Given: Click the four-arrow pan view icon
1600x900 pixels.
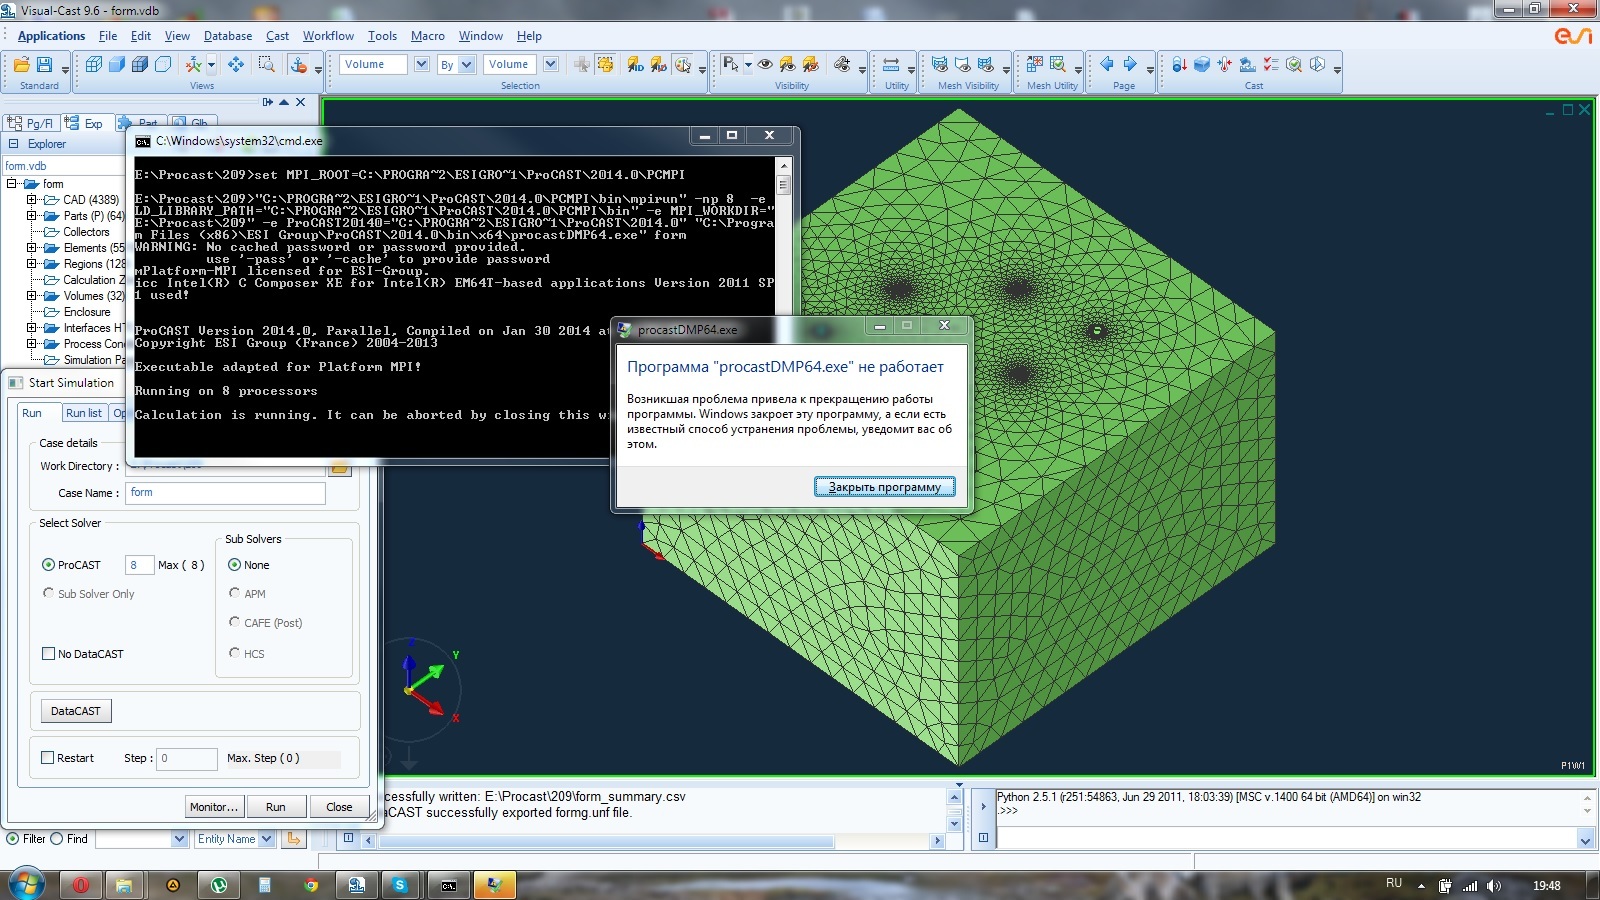Looking at the screenshot, I should [236, 64].
